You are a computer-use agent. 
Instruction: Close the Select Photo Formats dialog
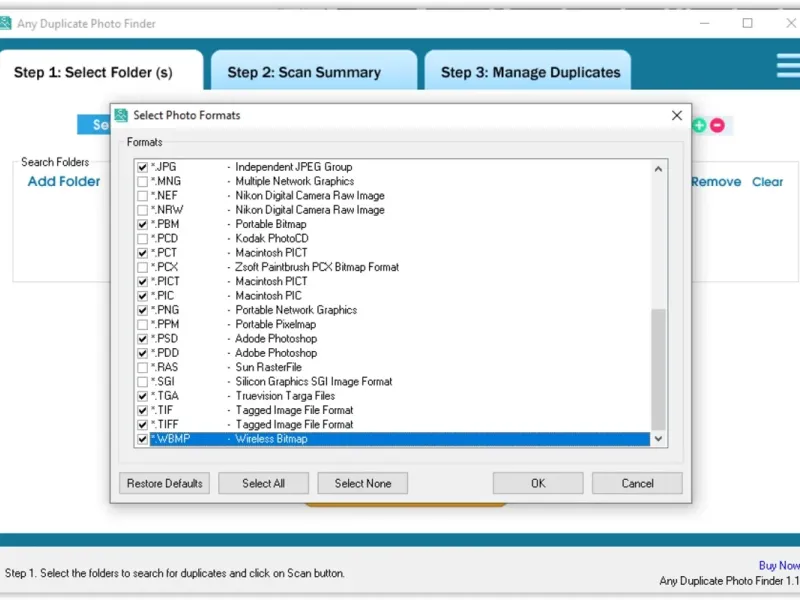point(677,116)
